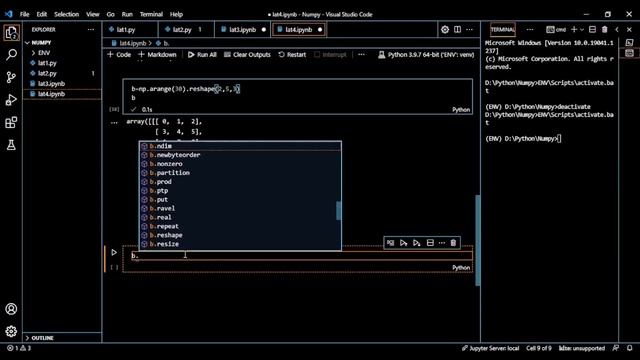Viewport: 640px width, 360px height.
Task: Open the Terminal menu
Action: (151, 14)
